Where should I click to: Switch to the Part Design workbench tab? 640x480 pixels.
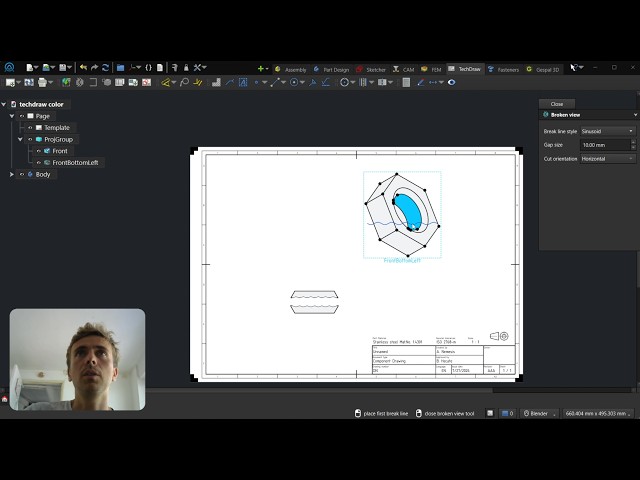(x=331, y=69)
